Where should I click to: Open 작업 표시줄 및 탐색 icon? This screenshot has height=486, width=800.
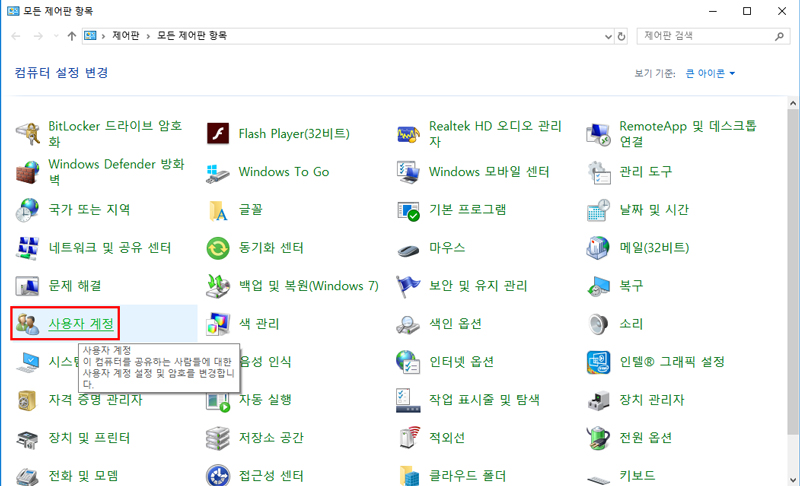[408, 400]
